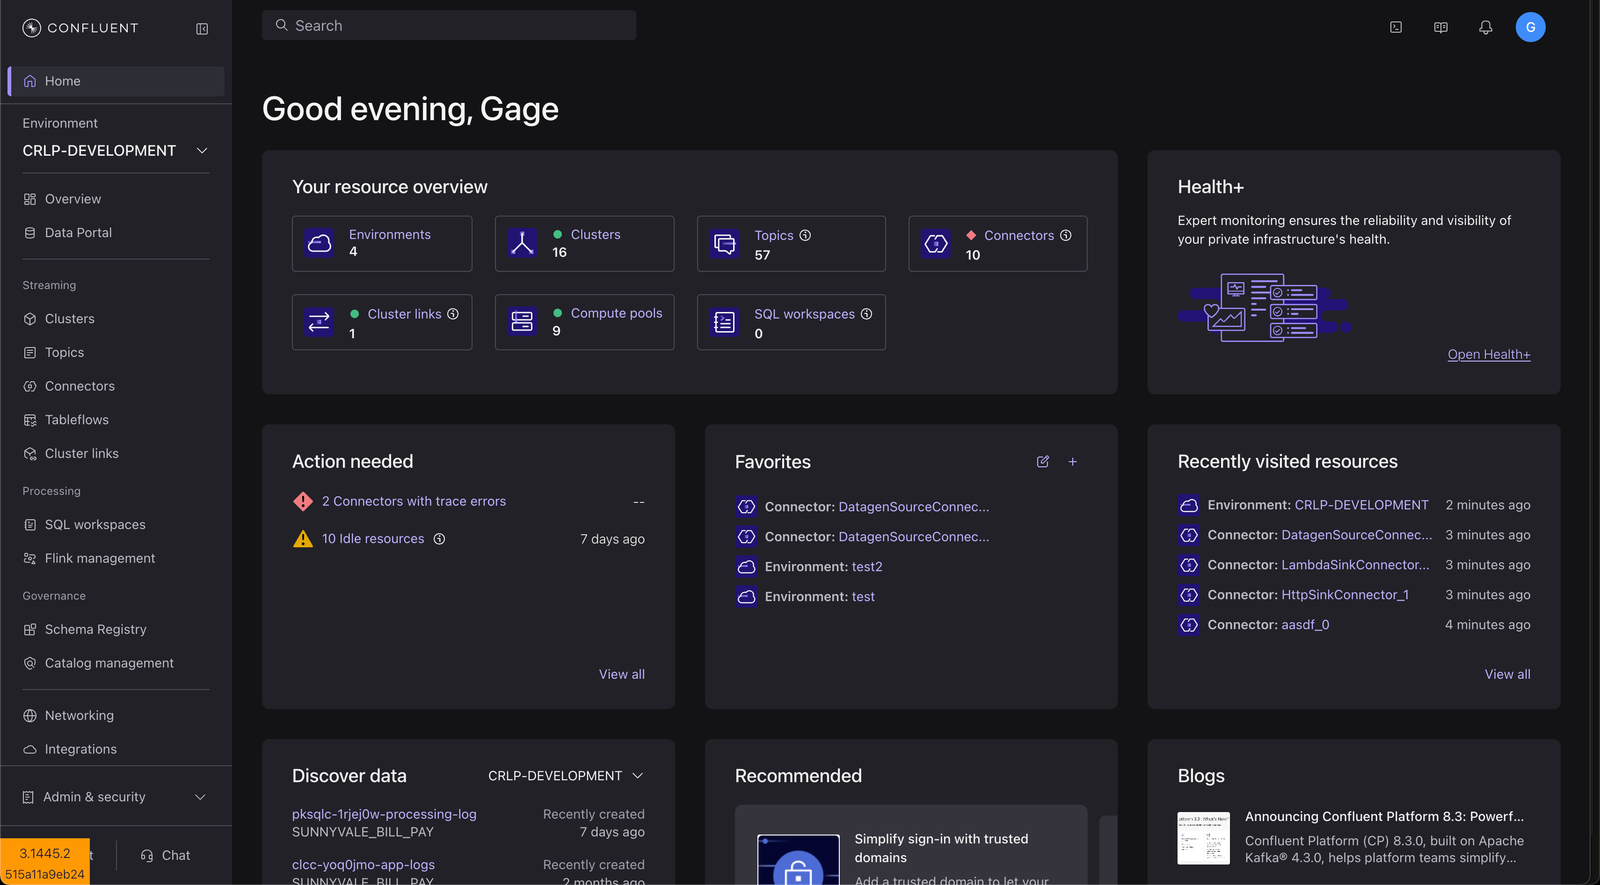Click the Search field
The image size is (1600, 885).
[x=449, y=26]
